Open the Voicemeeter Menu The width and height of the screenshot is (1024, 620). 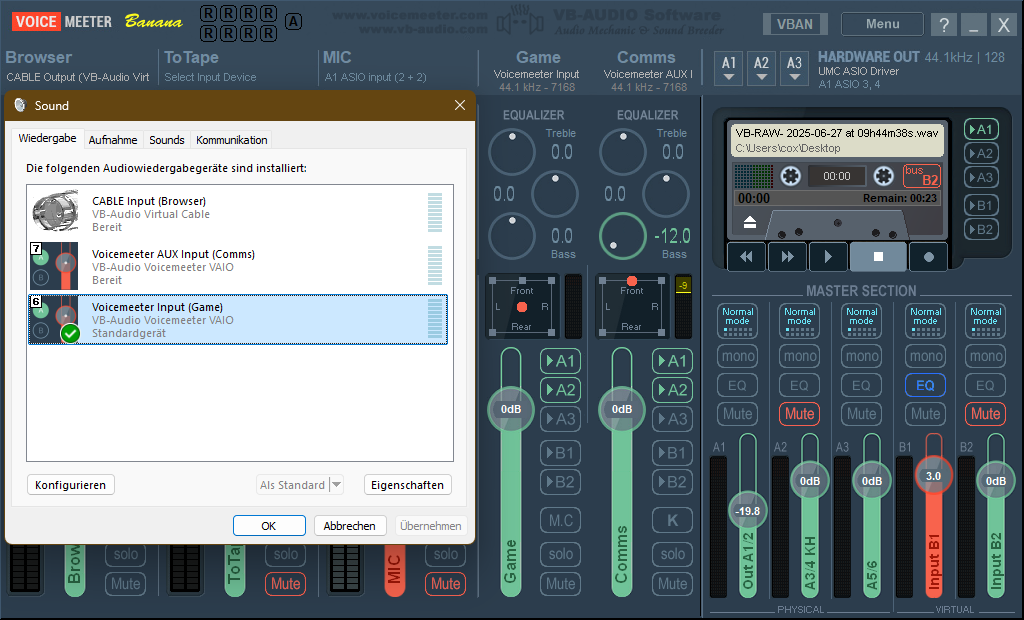point(882,24)
